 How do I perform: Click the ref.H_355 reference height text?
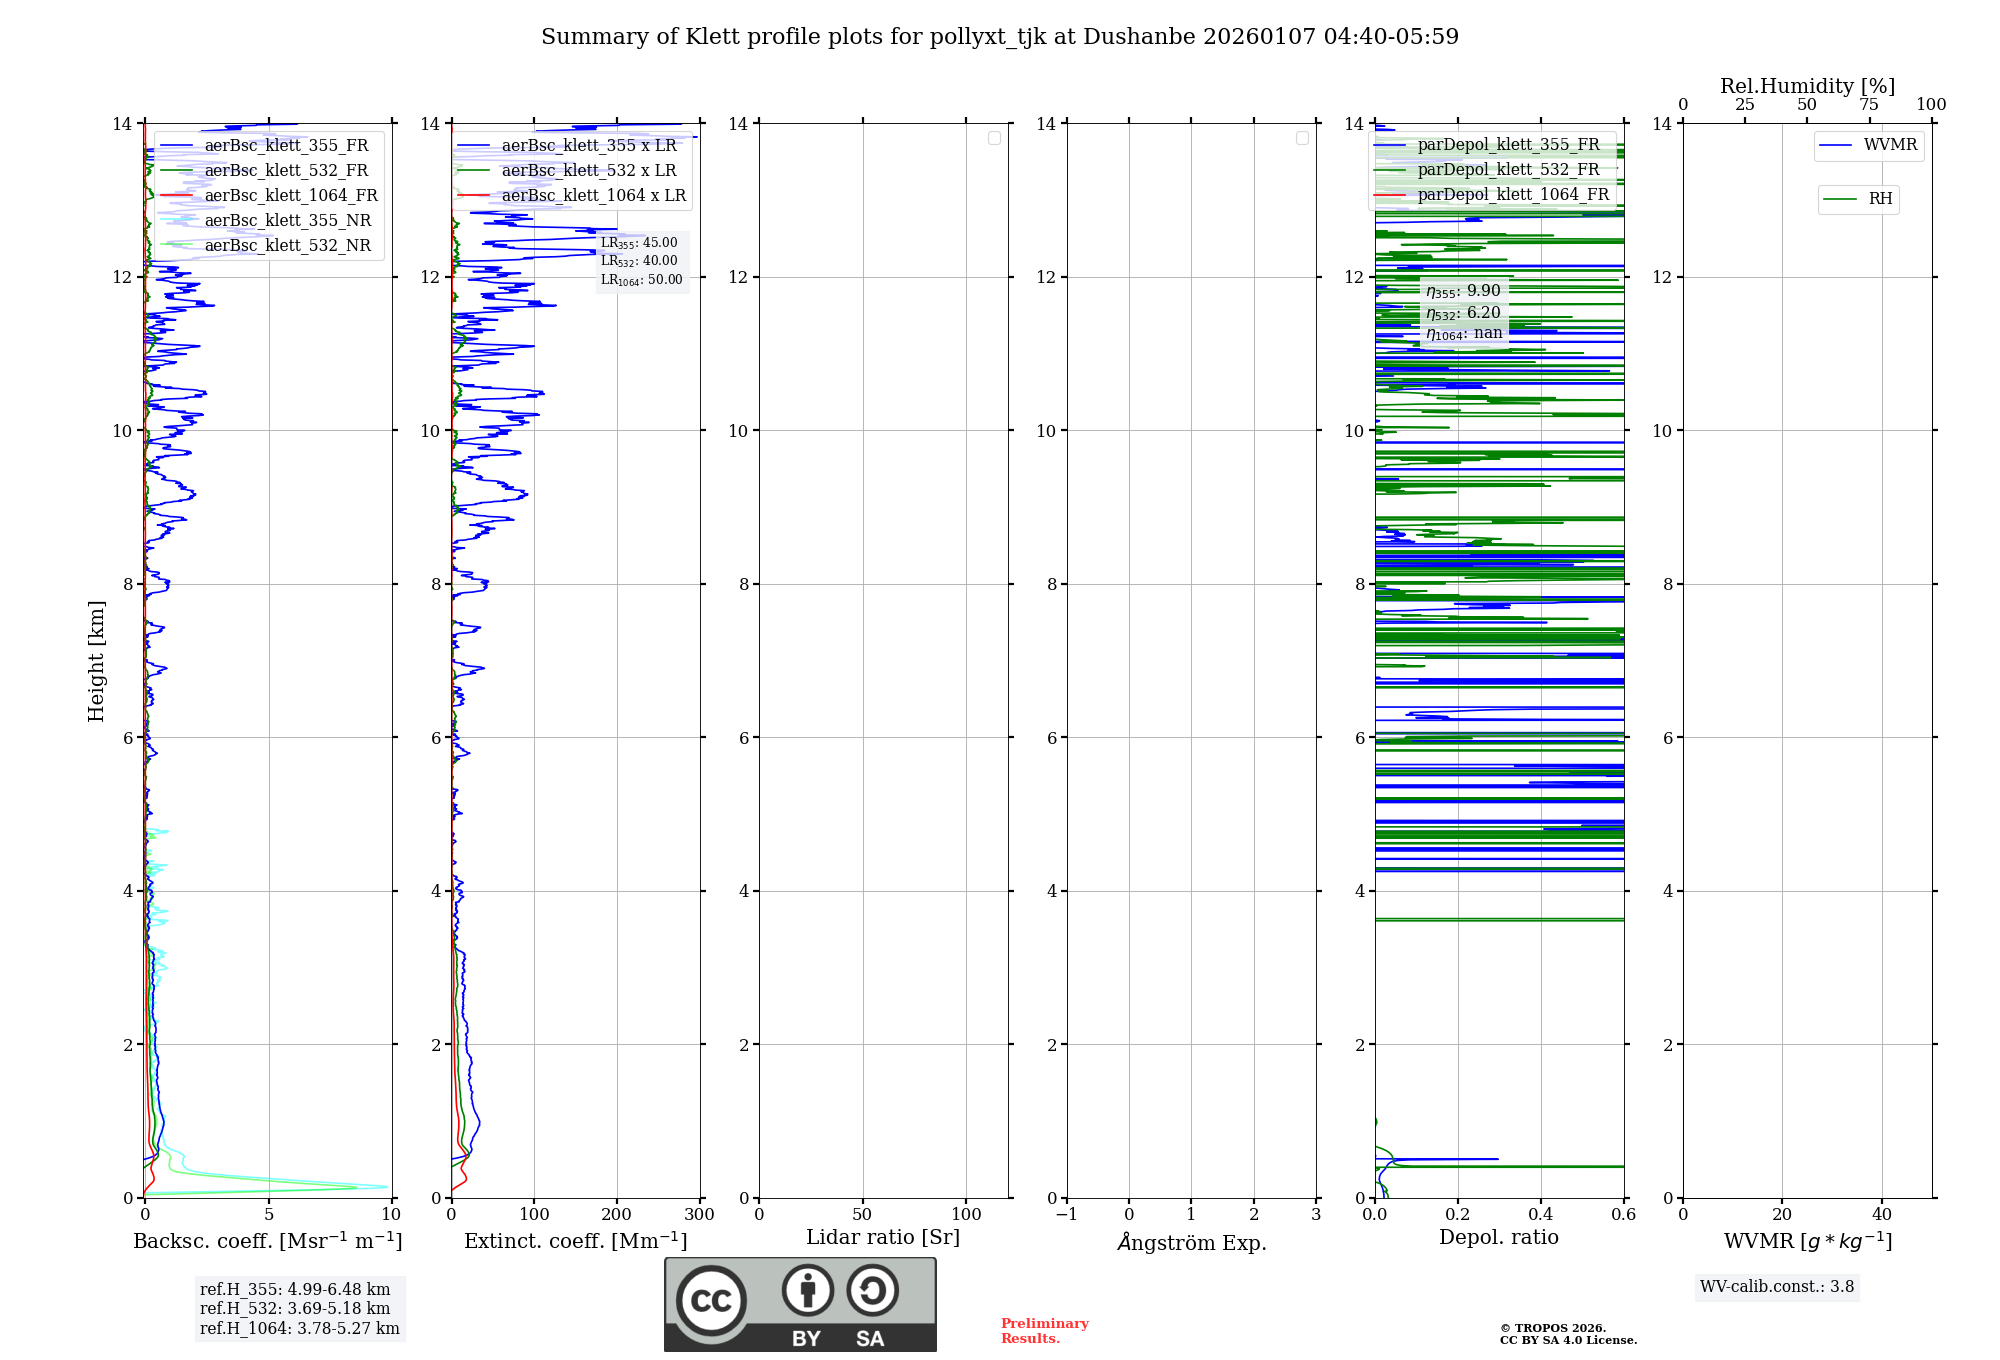click(295, 1290)
